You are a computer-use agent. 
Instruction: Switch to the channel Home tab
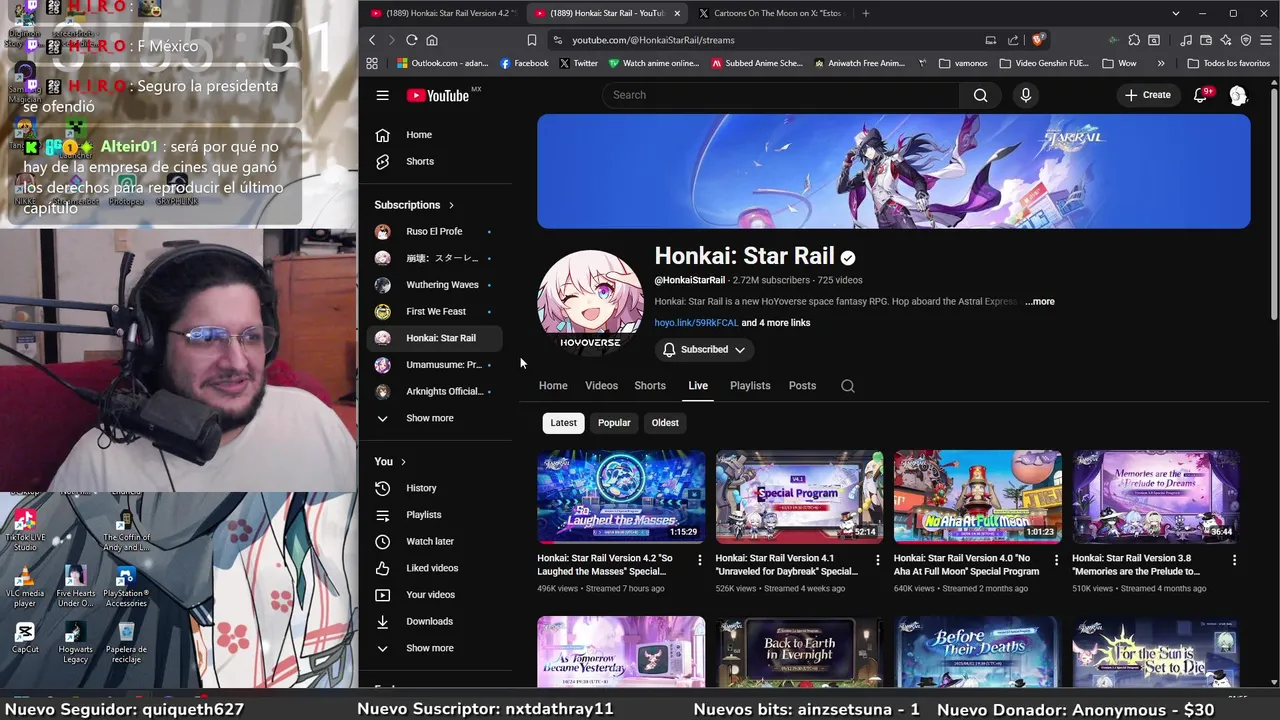[x=553, y=386]
